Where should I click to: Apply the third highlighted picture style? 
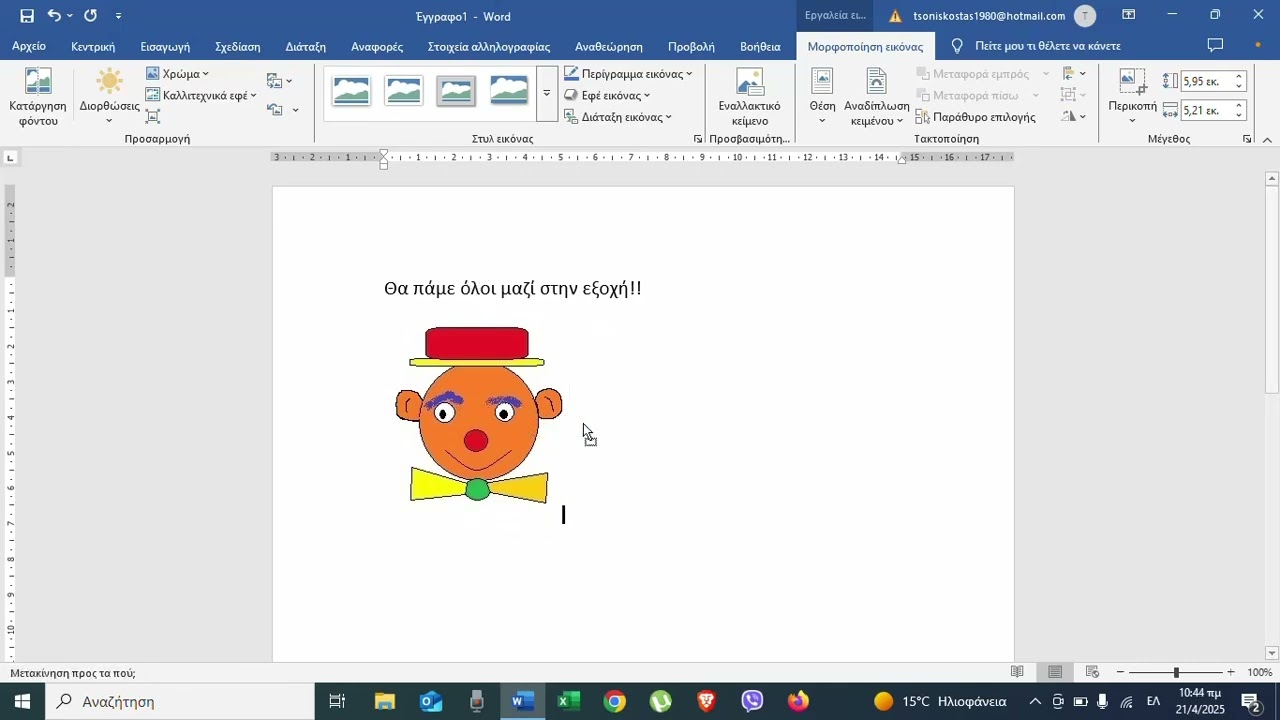(x=456, y=92)
